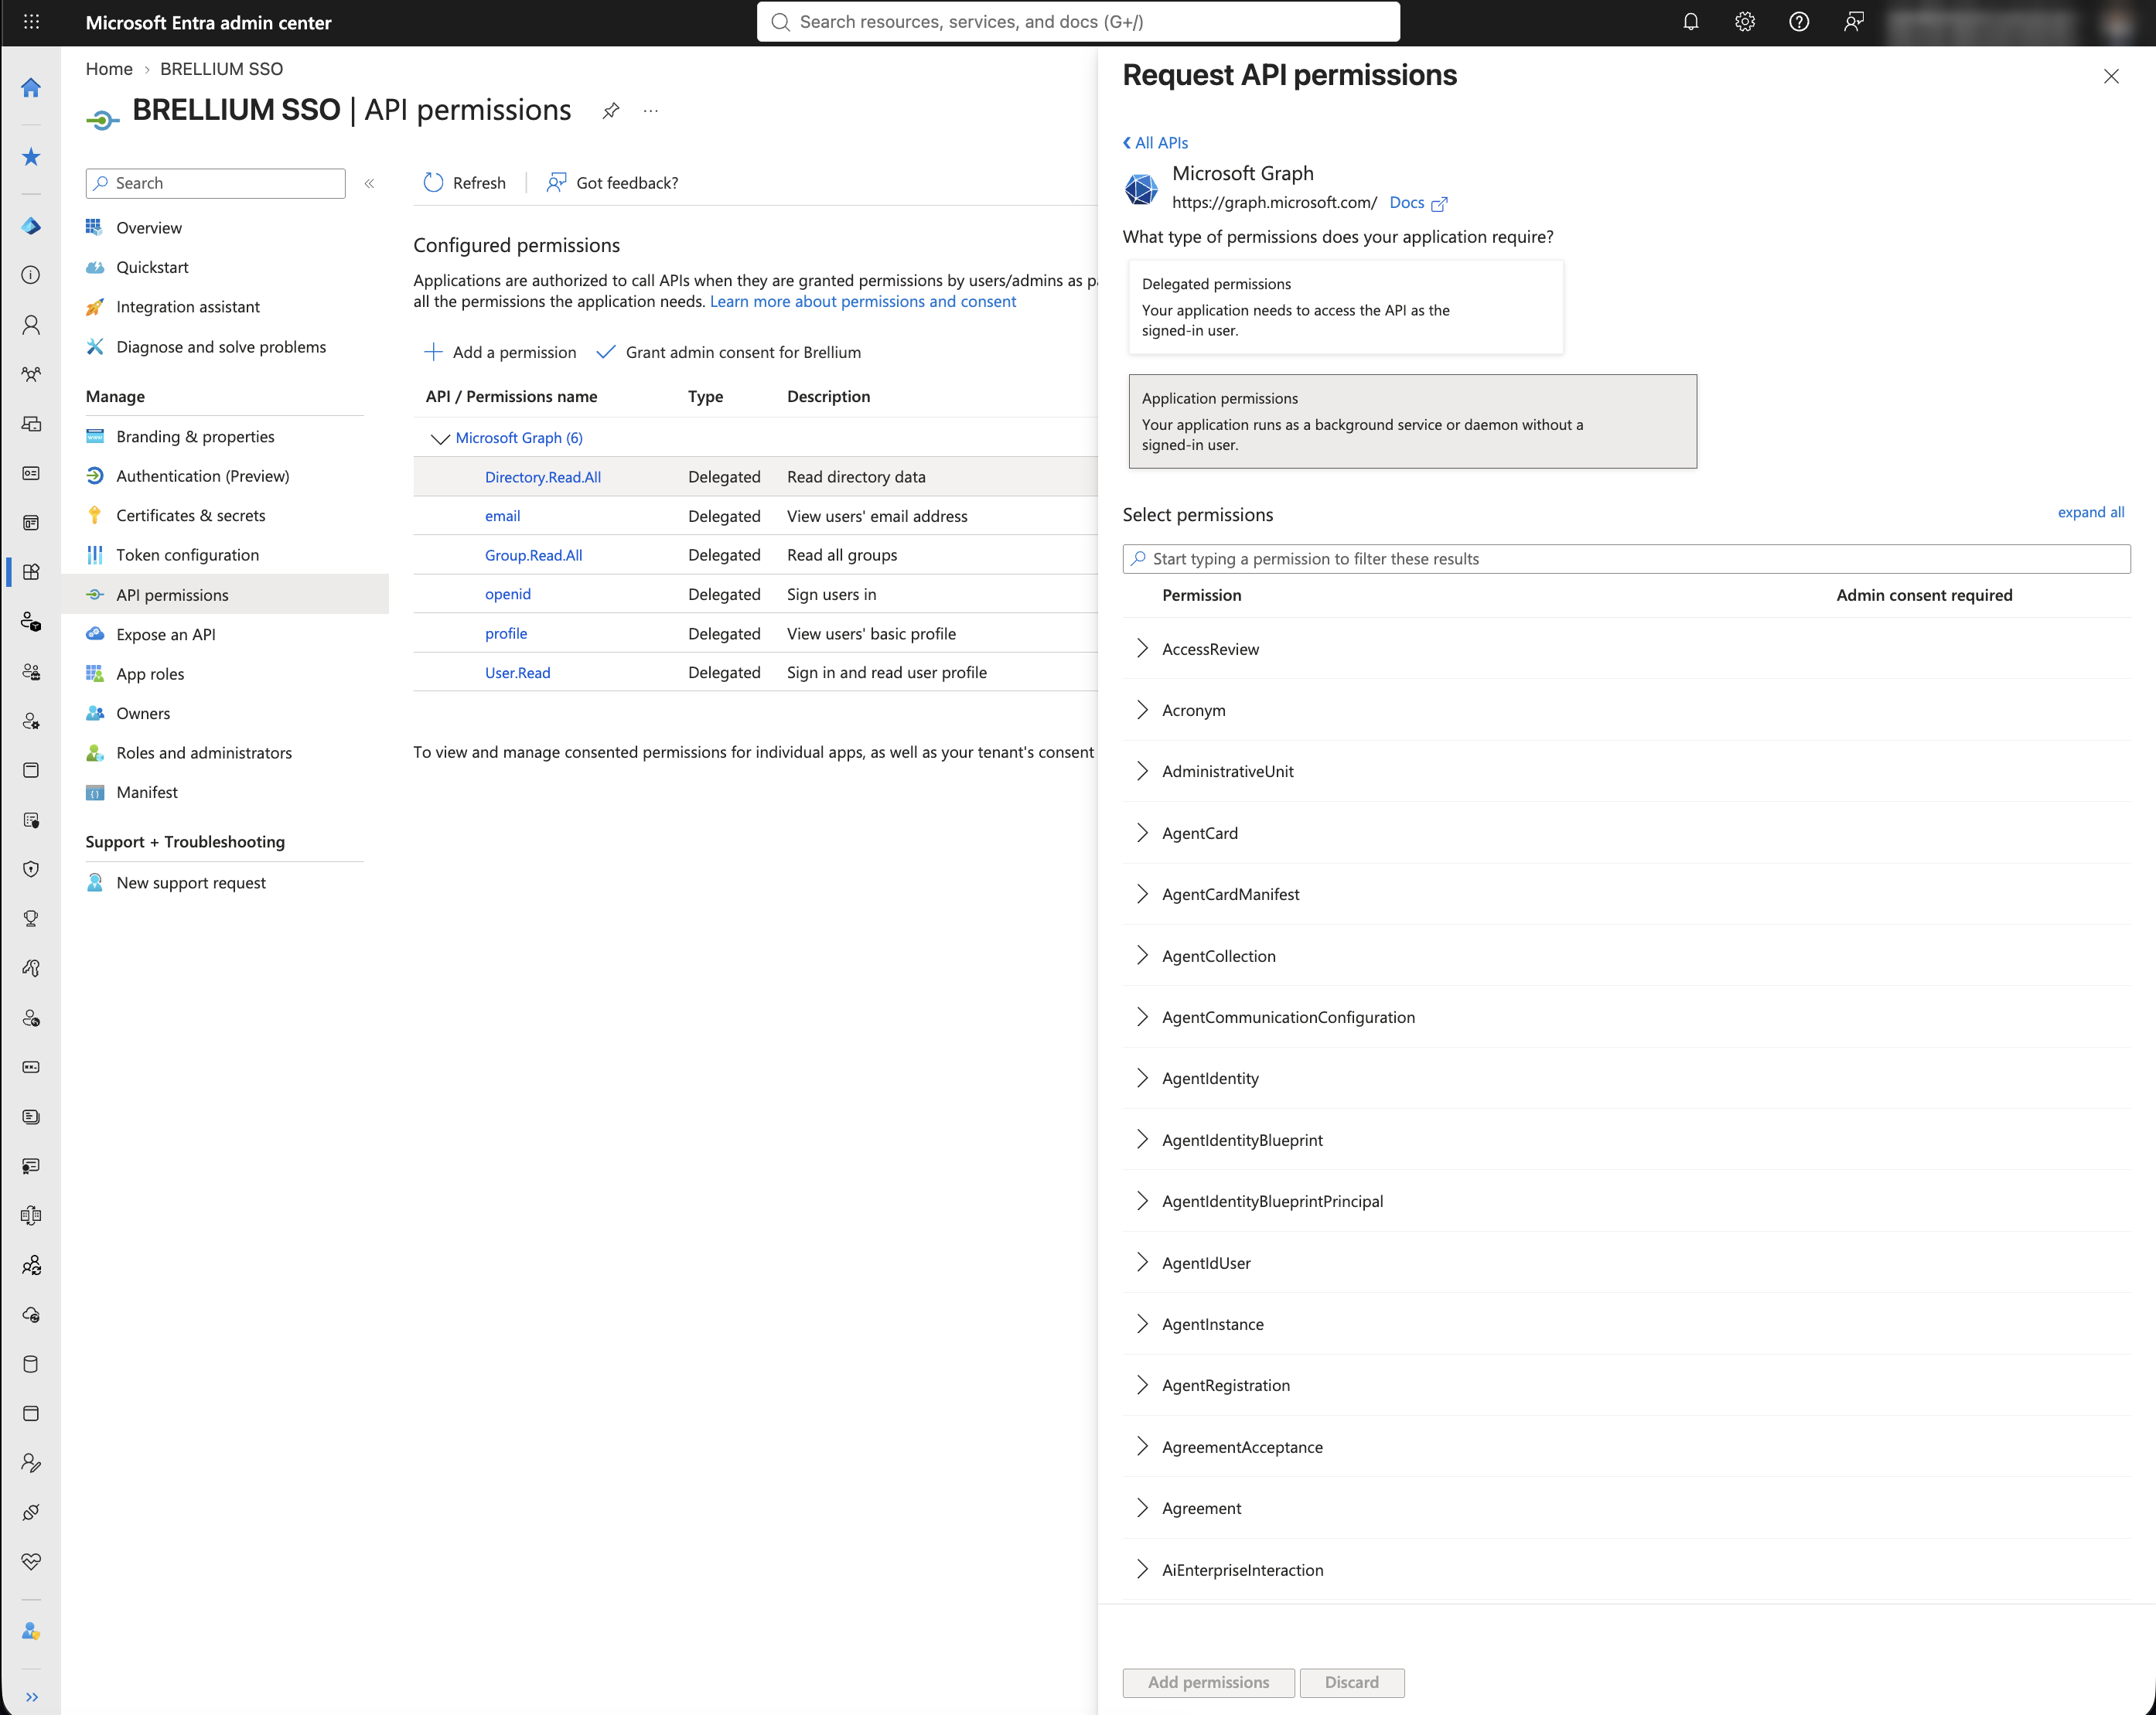This screenshot has height=1715, width=2156.
Task: Click Add a permission button
Action: point(500,352)
